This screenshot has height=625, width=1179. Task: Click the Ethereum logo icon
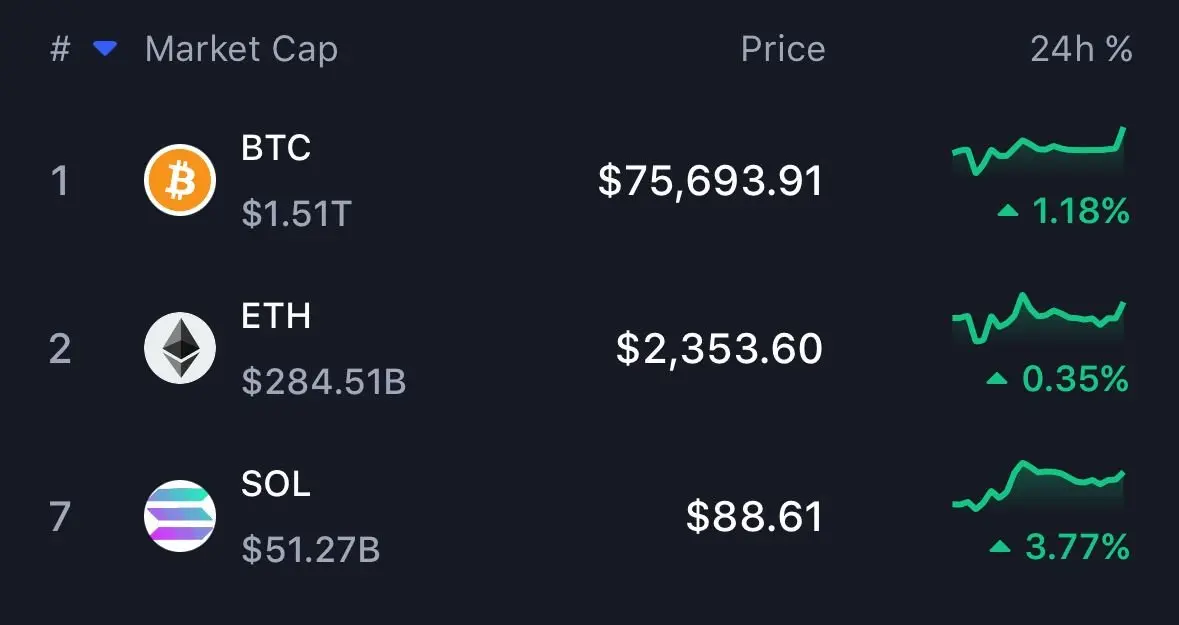180,348
